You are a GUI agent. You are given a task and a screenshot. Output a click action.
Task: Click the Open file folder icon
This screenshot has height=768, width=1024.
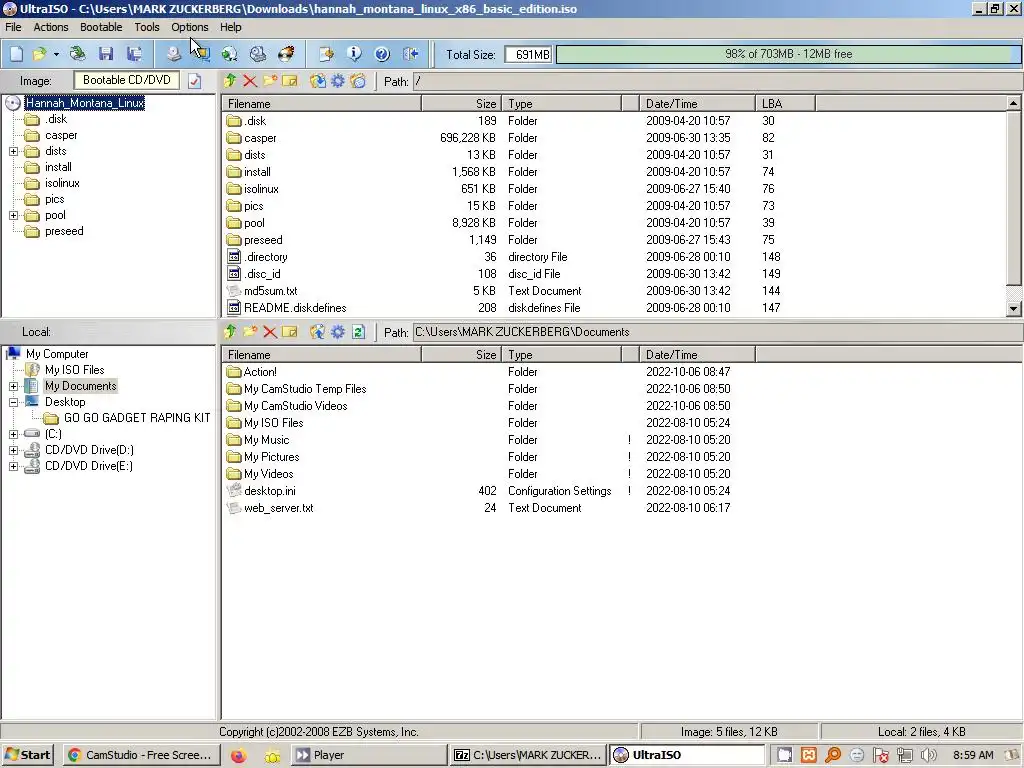point(40,54)
